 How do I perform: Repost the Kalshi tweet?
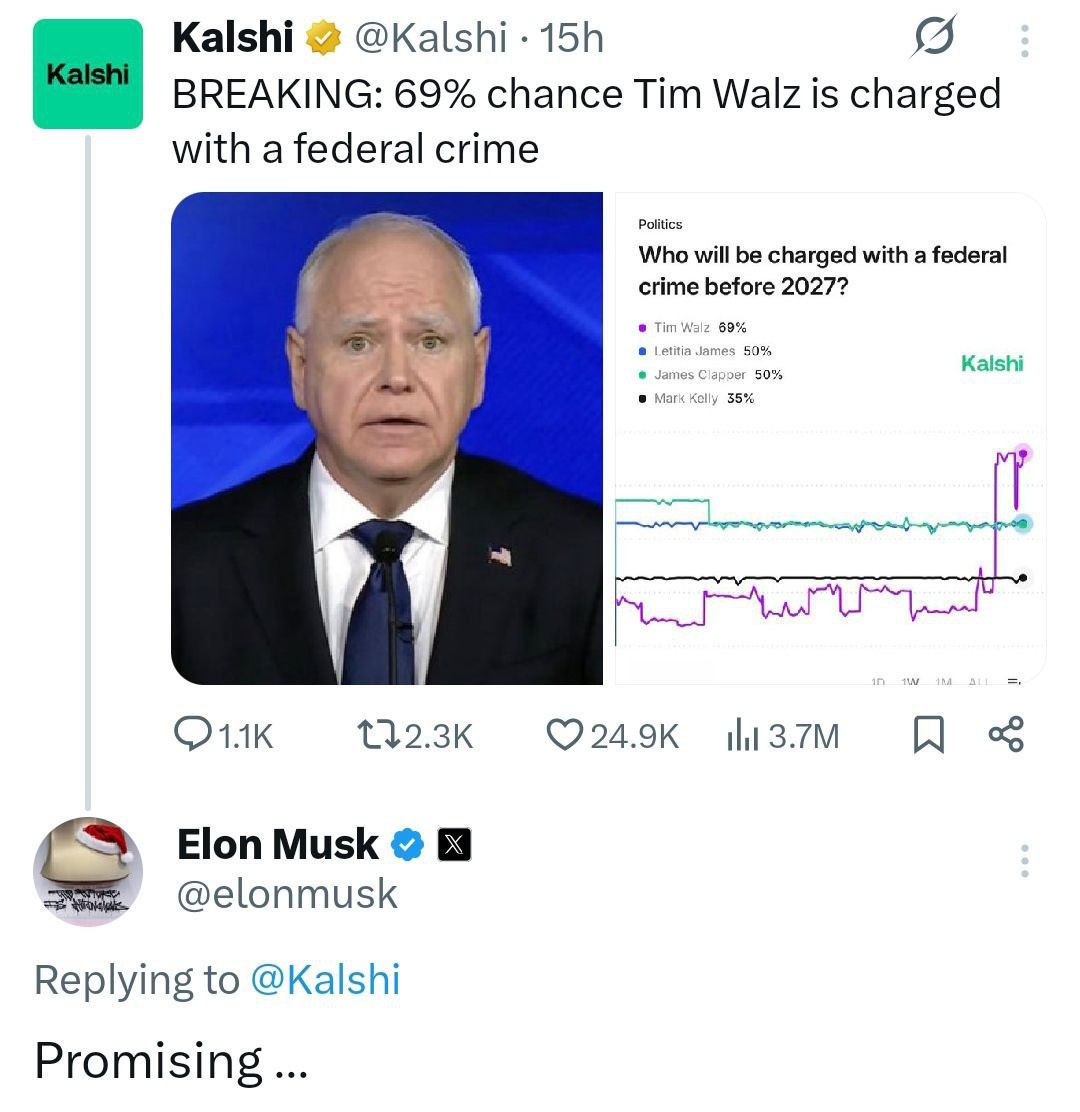(378, 735)
